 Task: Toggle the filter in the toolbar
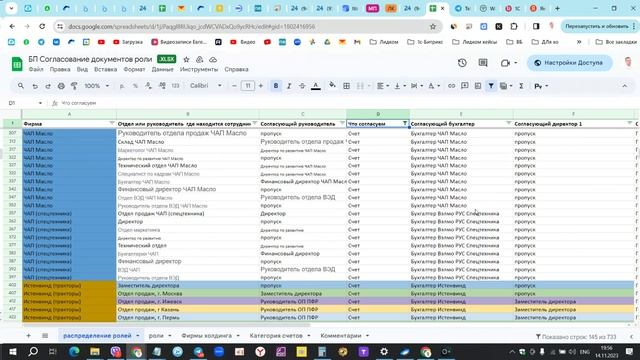coord(491,86)
